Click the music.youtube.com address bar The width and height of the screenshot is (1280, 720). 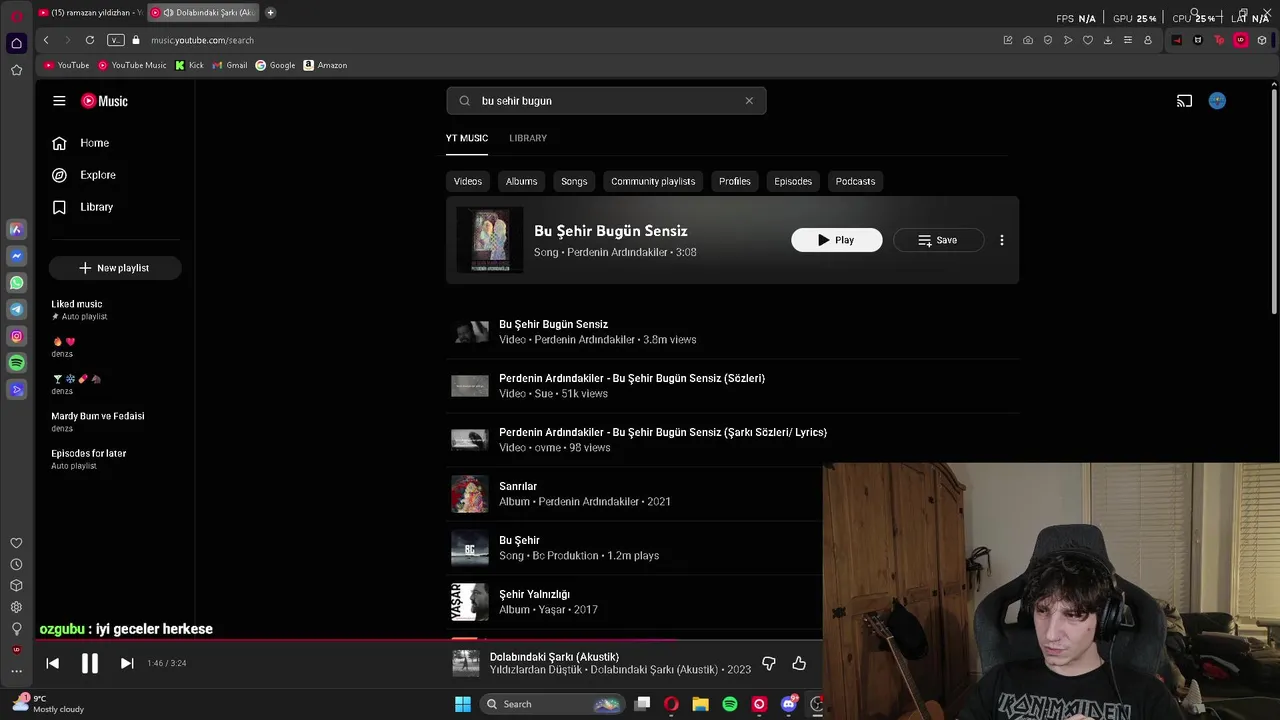(x=202, y=40)
